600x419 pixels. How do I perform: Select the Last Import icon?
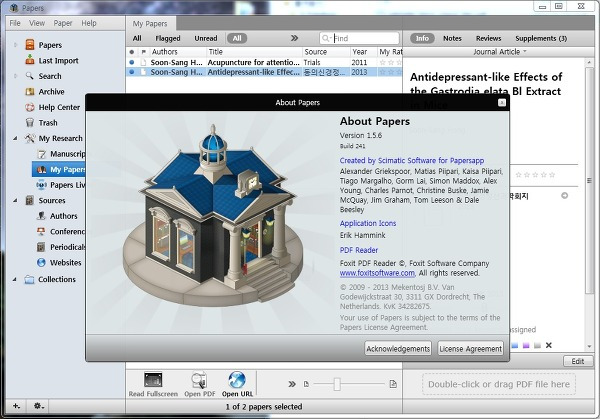coord(30,60)
